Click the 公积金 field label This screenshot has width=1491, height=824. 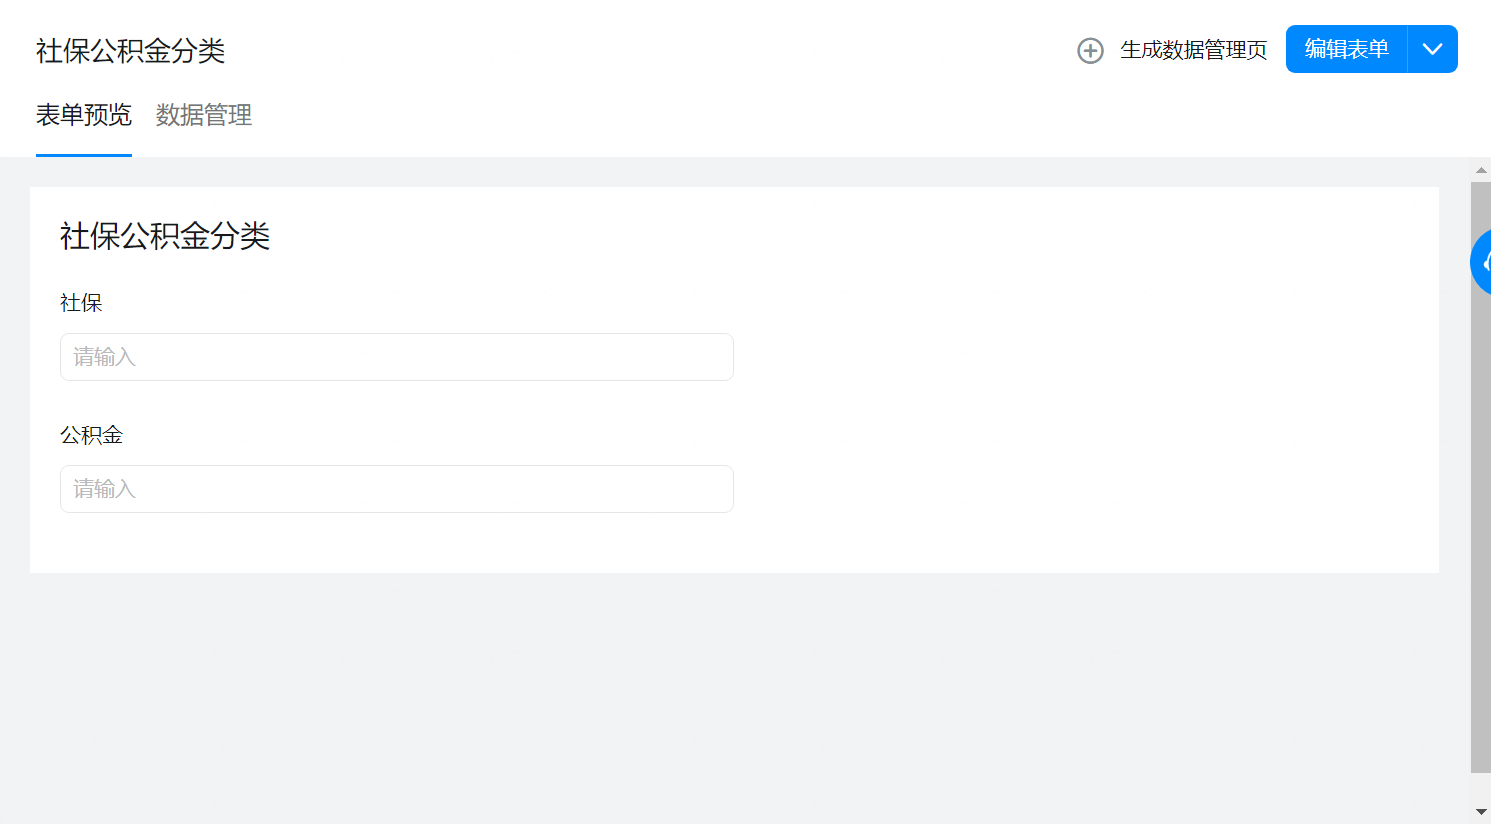tap(91, 435)
